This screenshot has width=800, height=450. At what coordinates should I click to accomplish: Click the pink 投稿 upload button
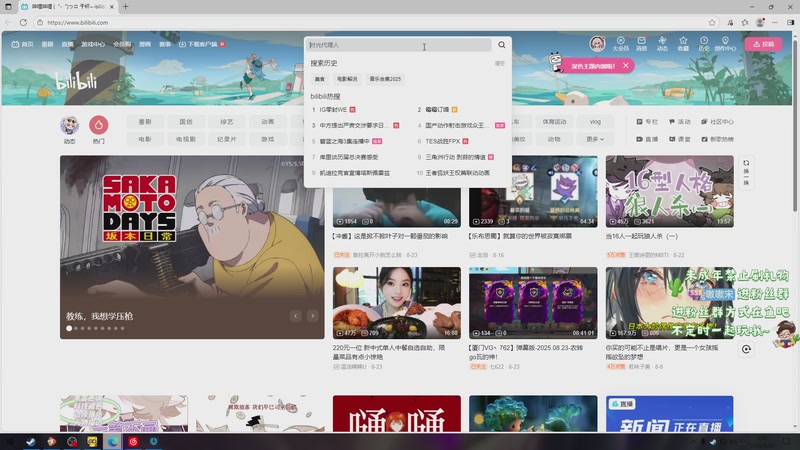[763, 44]
